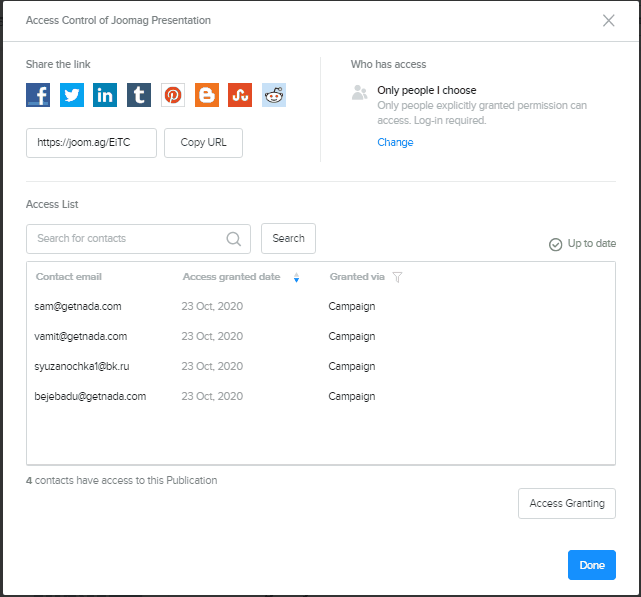Share the link on Twitter
This screenshot has height=597, width=641.
click(72, 95)
